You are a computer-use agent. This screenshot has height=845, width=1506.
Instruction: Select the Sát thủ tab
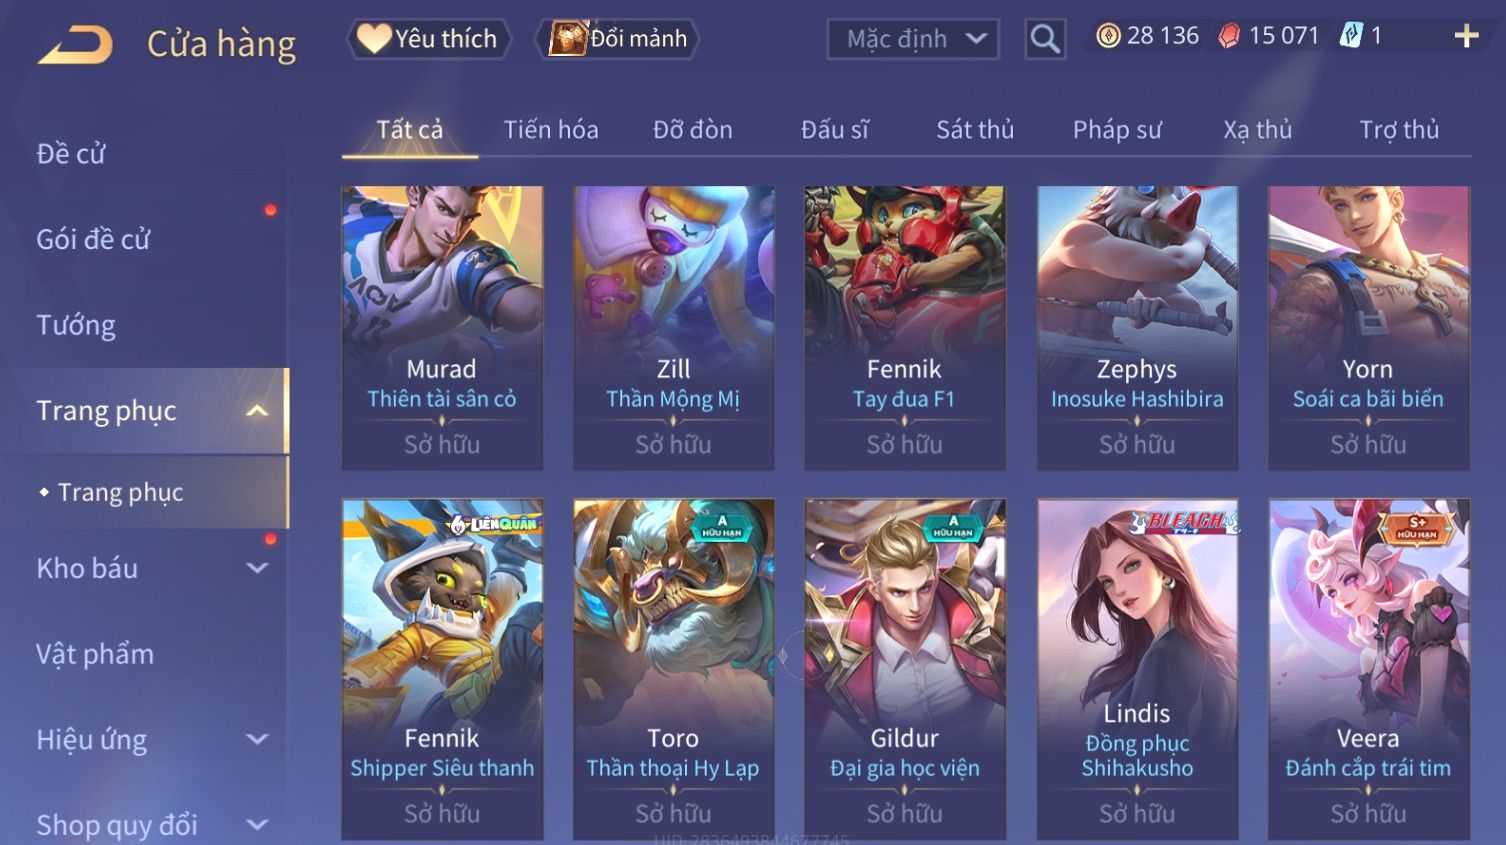click(x=975, y=130)
